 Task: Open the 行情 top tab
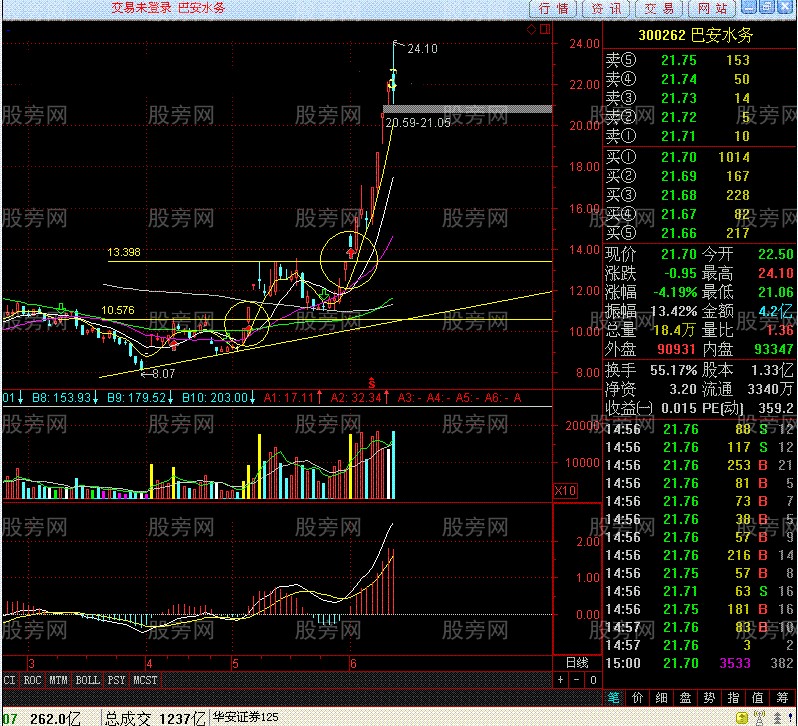(553, 9)
